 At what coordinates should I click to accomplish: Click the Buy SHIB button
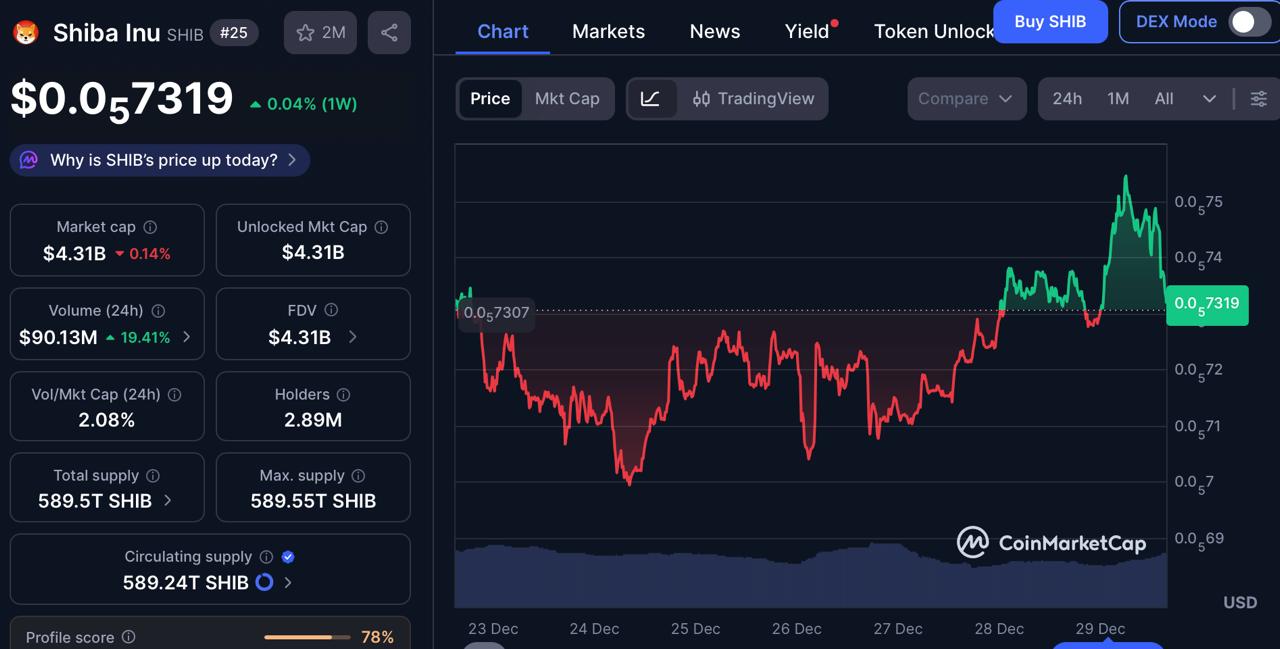[1050, 21]
